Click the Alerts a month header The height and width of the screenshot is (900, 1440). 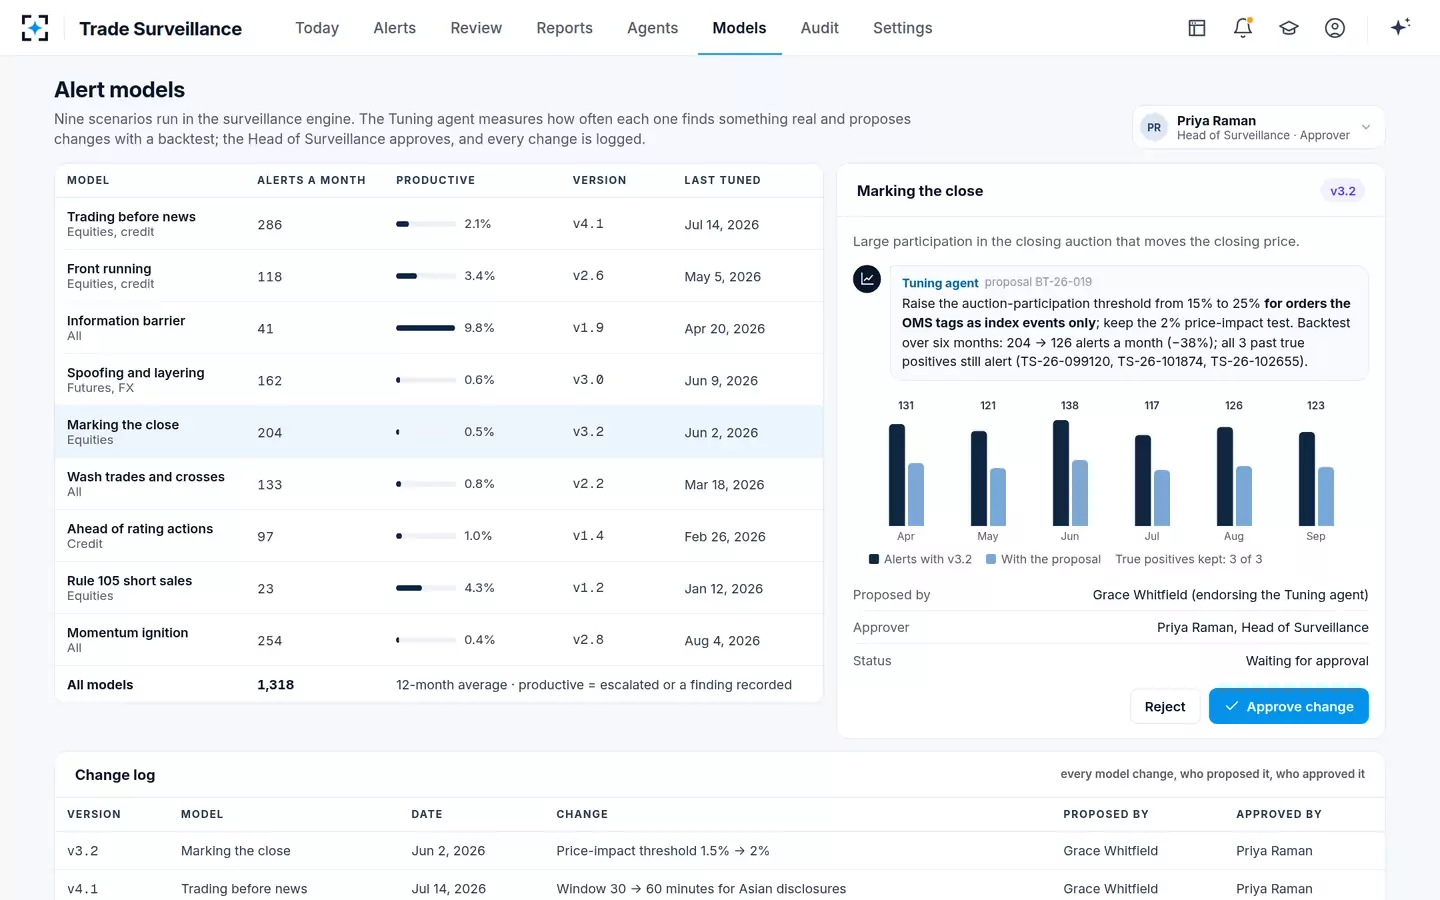pyautogui.click(x=311, y=180)
